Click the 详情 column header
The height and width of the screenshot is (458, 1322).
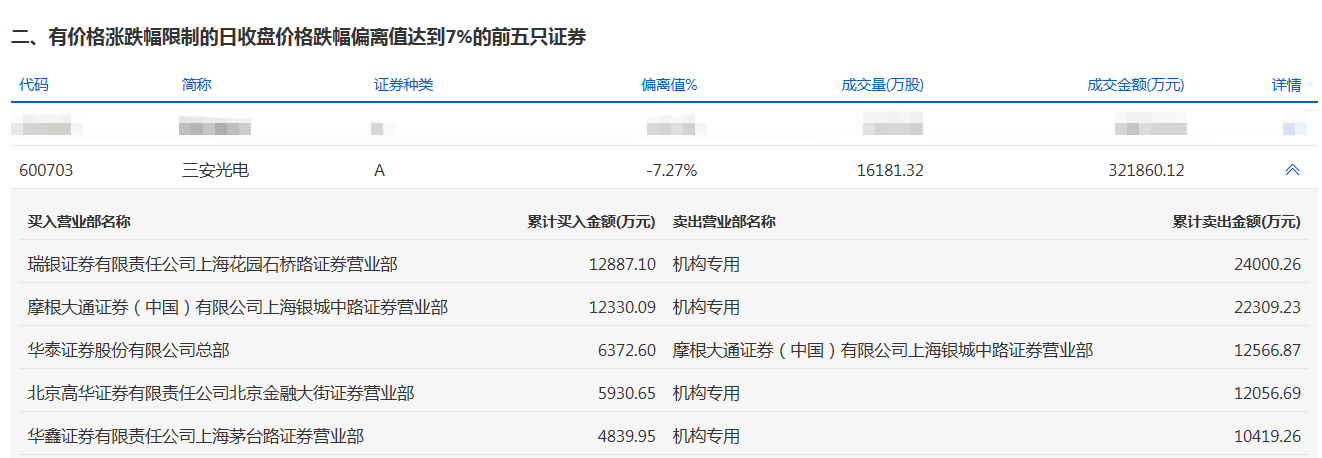(1286, 85)
